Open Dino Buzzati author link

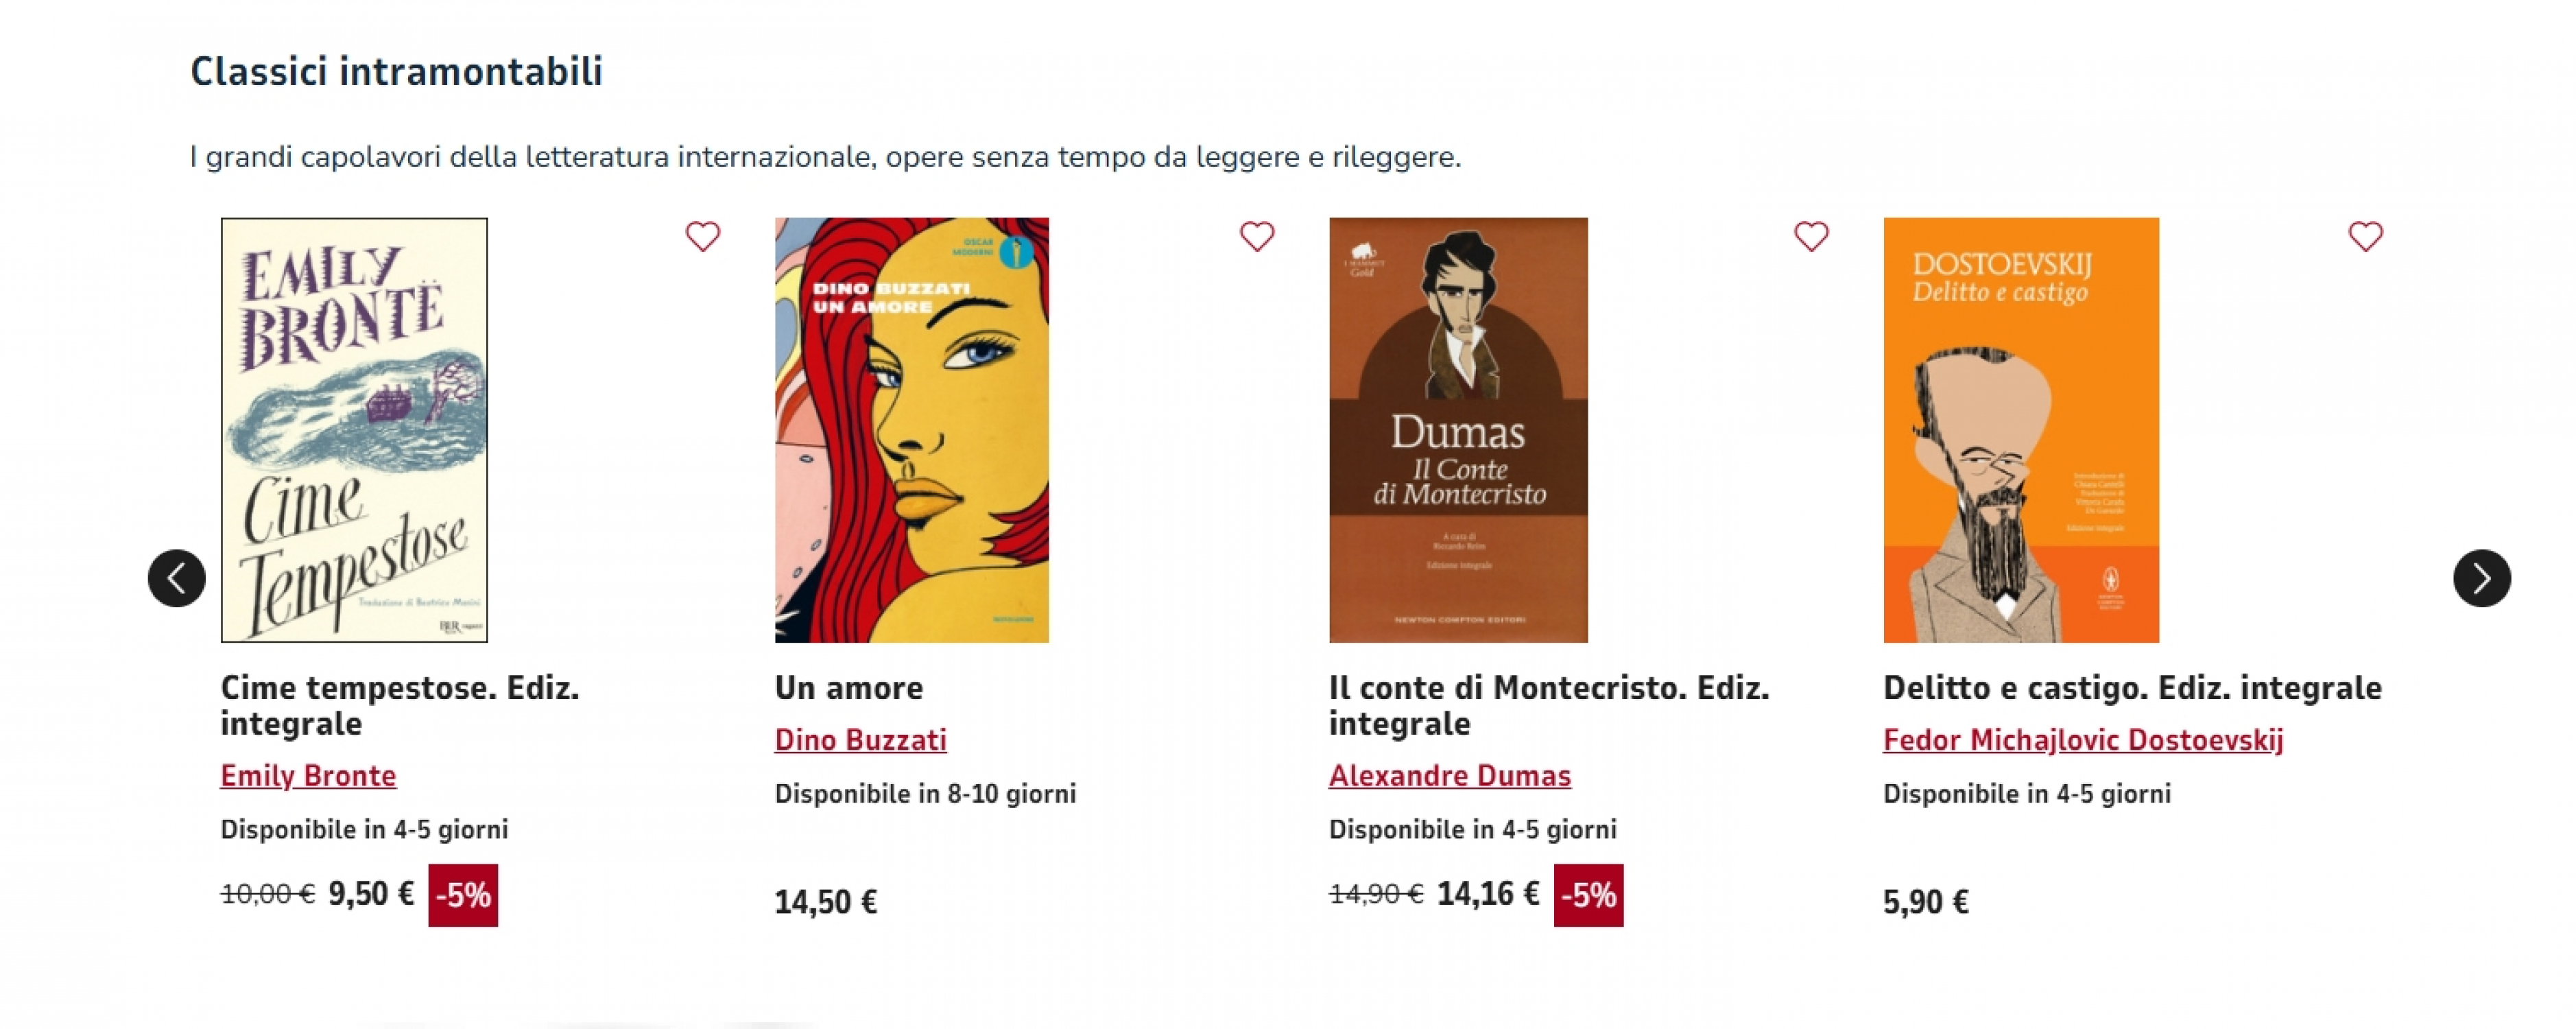click(860, 740)
